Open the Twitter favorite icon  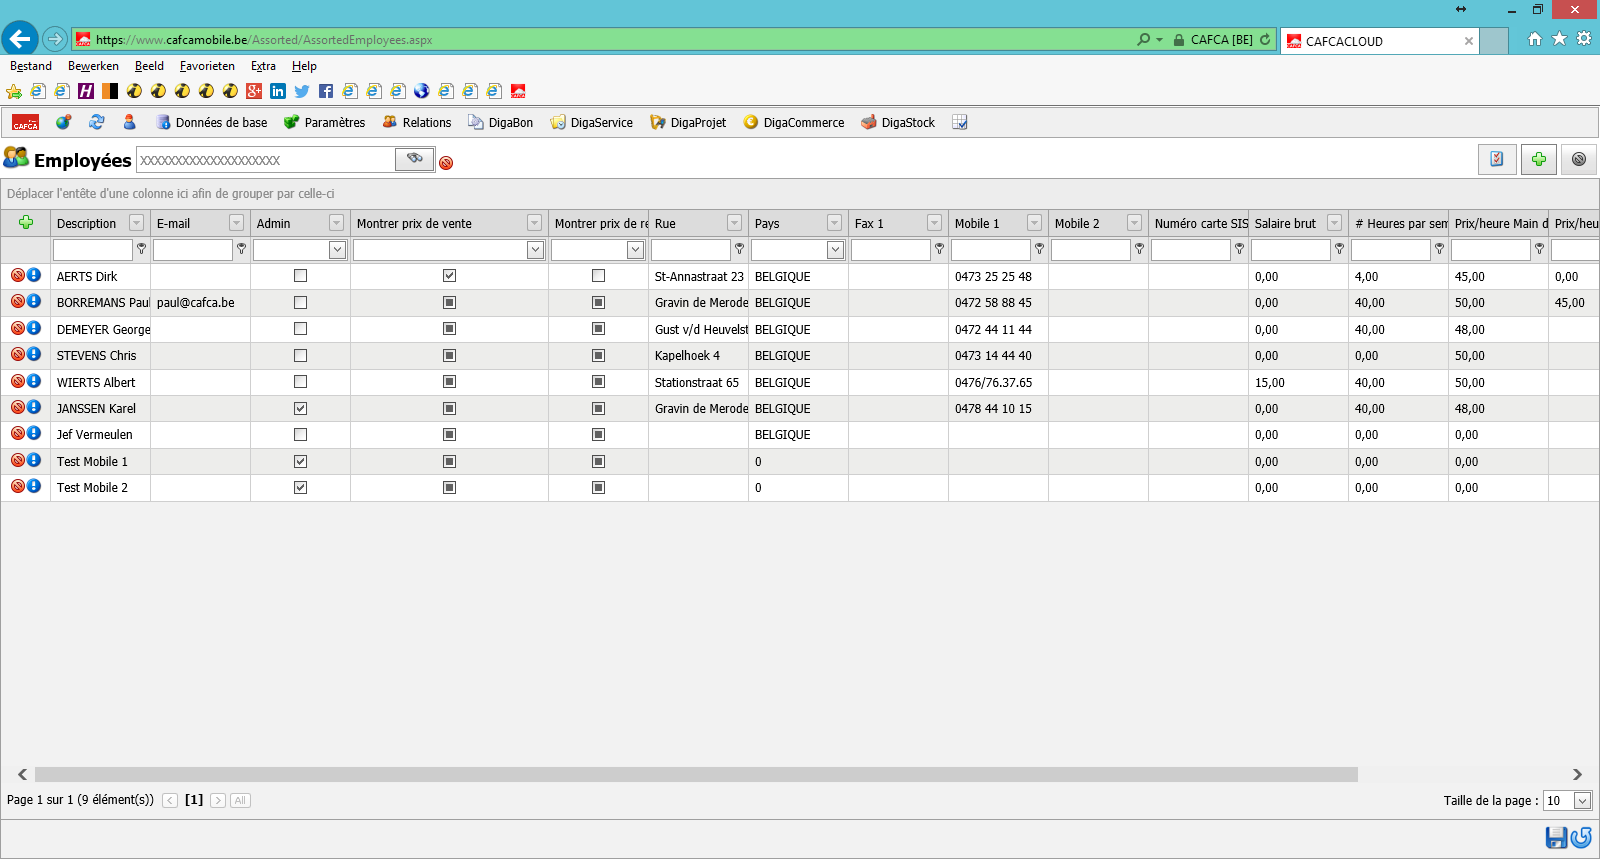pyautogui.click(x=302, y=91)
